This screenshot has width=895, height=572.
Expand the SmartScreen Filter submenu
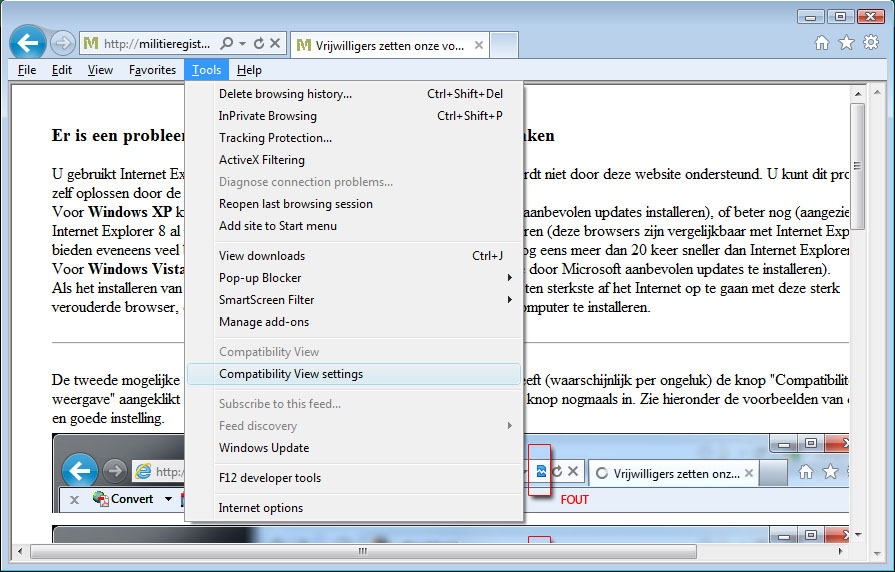point(354,300)
